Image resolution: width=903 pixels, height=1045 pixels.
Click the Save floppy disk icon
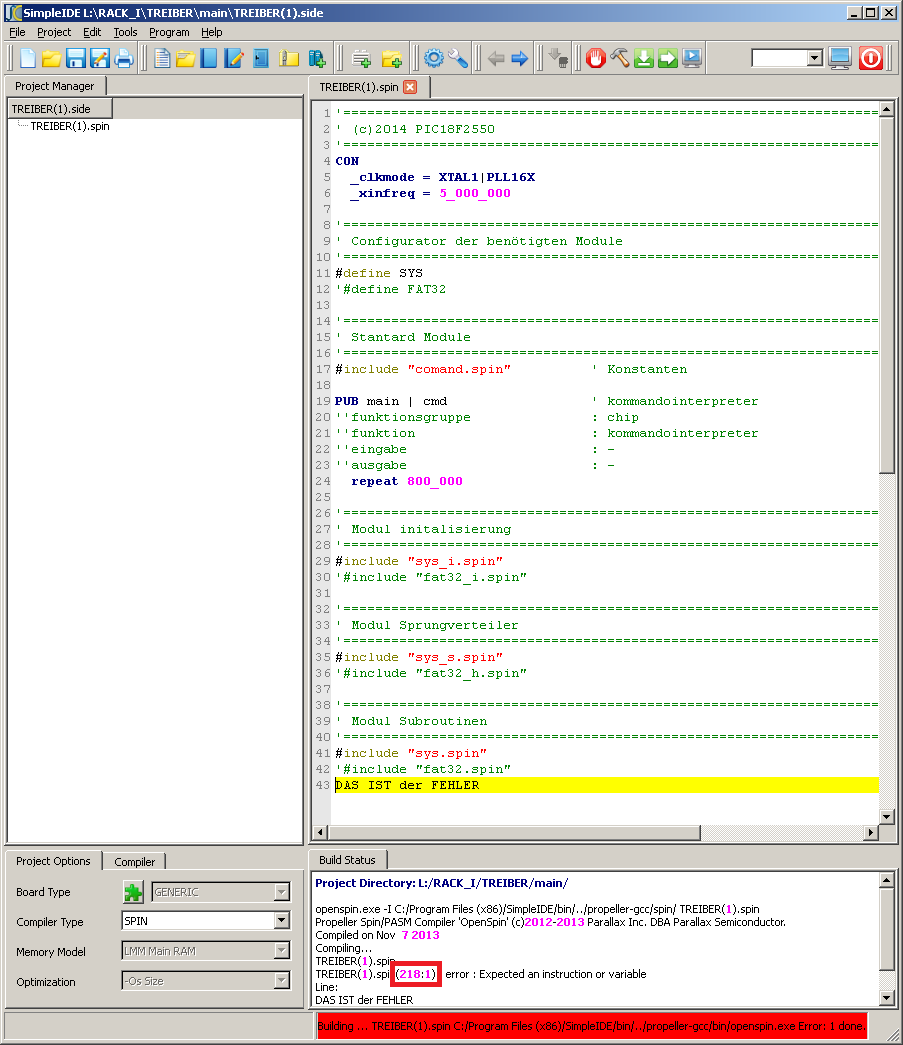click(x=75, y=58)
